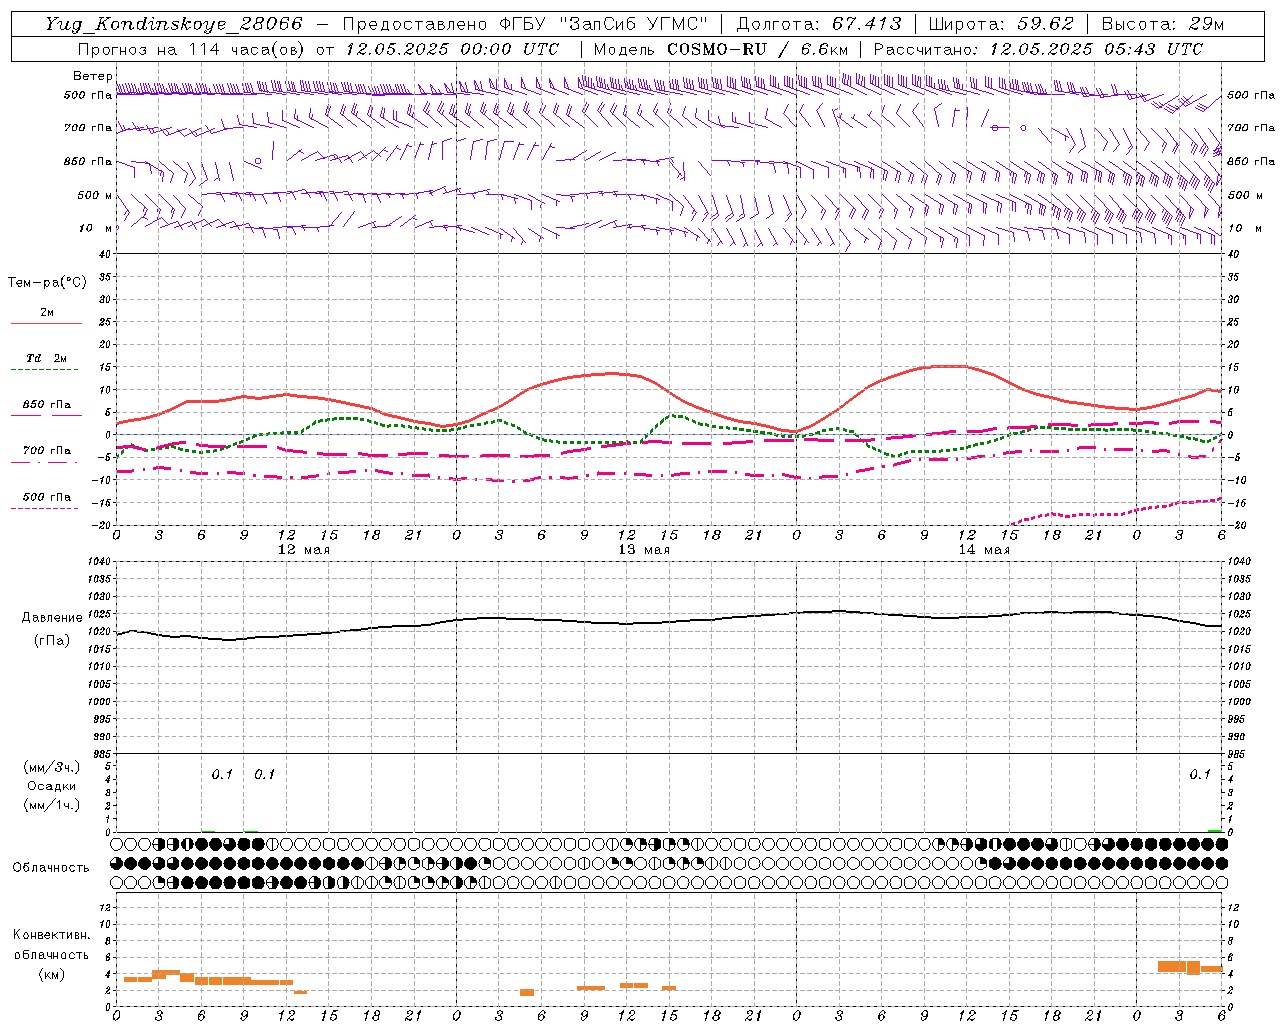Select the 2м temperature legend entry
This screenshot has width=1280, height=1024.
pos(47,312)
